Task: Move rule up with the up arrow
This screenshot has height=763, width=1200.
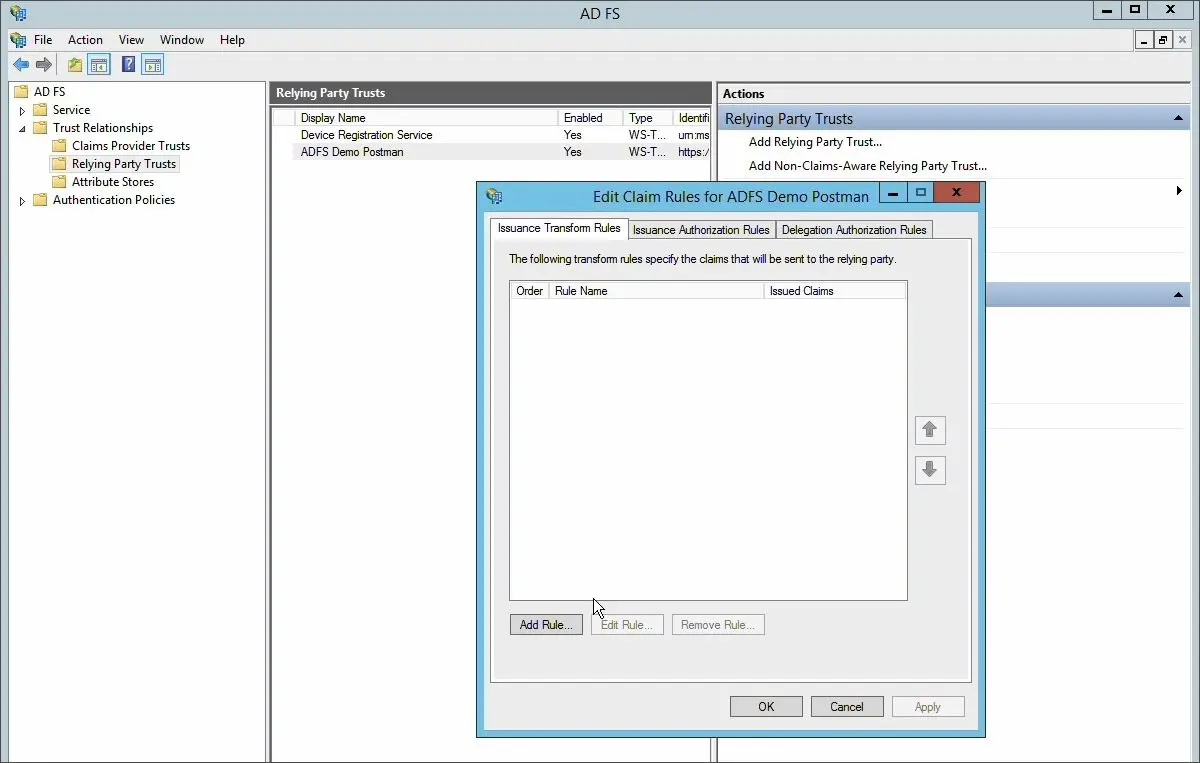Action: [930, 430]
